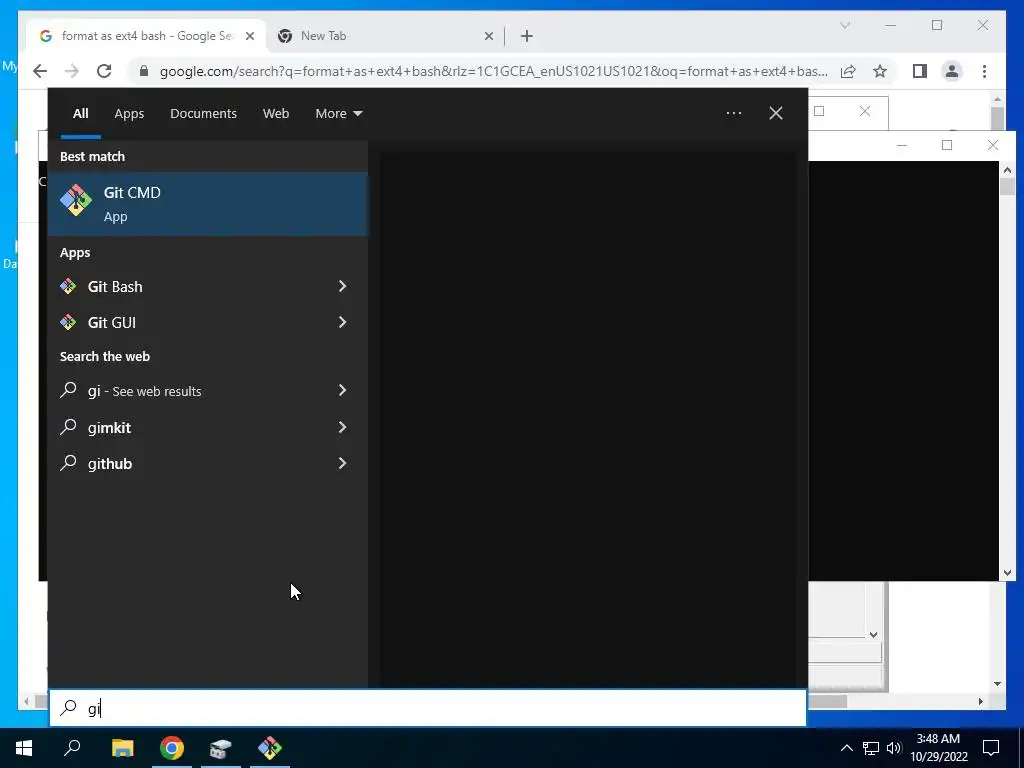The height and width of the screenshot is (768, 1024).
Task: Toggle the Chrome side panel
Action: click(x=920, y=71)
